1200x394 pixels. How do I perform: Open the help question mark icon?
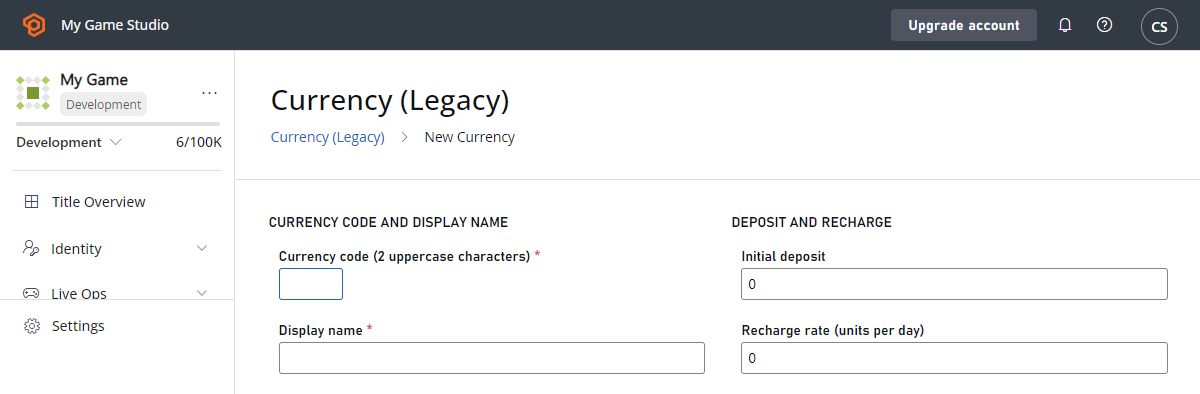(1105, 25)
